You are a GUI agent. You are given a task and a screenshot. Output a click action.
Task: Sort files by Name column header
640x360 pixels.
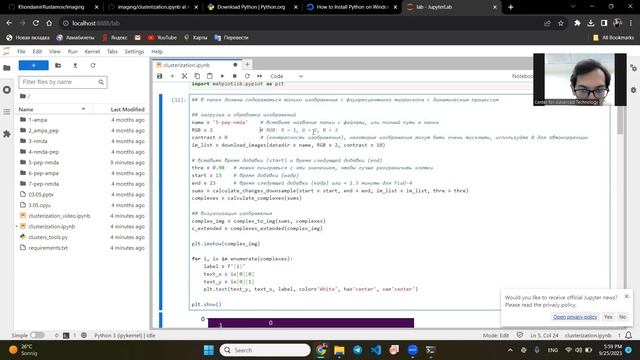click(x=52, y=109)
